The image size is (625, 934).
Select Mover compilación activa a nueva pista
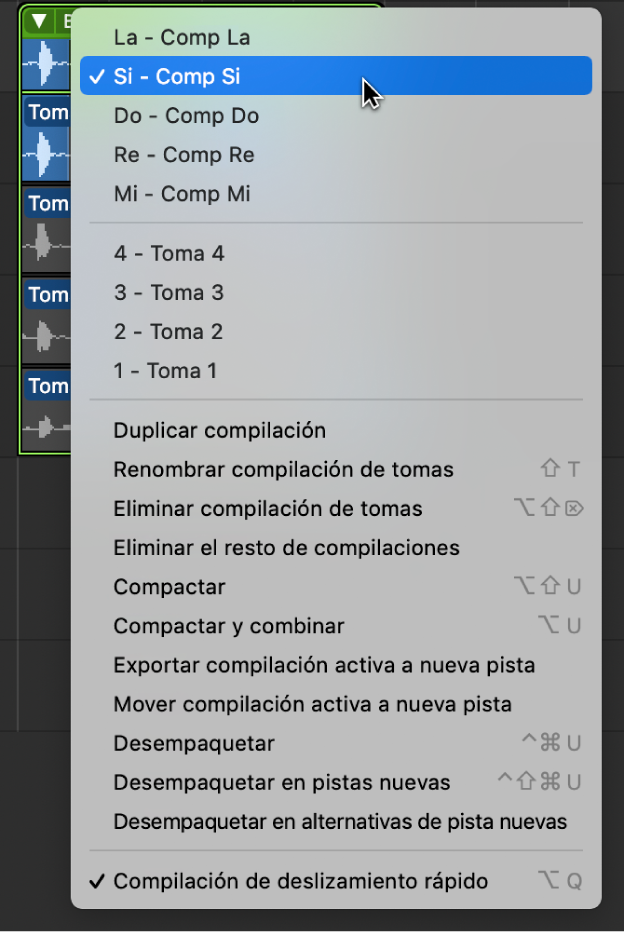(x=313, y=705)
